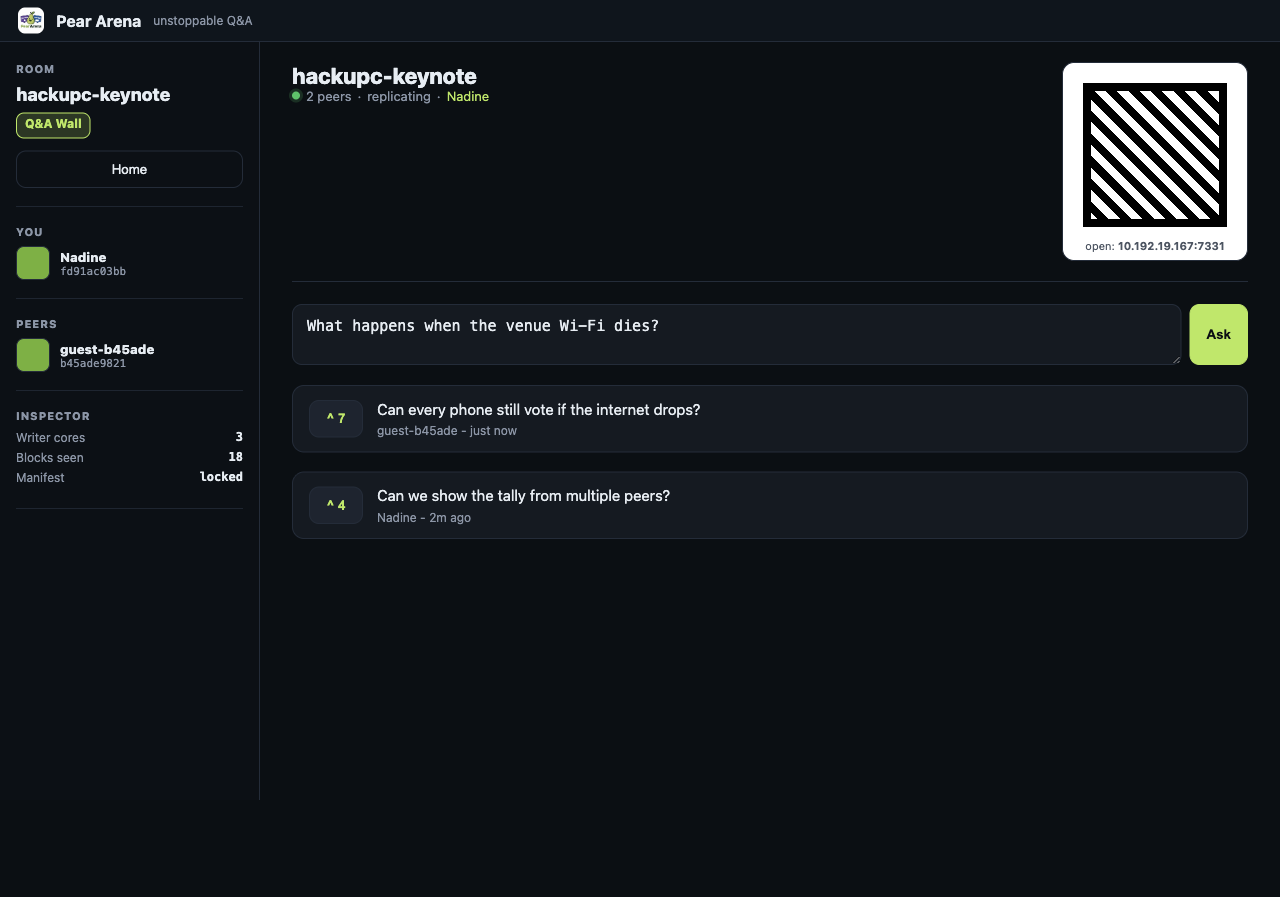
Task: Click your ID fd91ac03bb
Action: [x=93, y=272]
